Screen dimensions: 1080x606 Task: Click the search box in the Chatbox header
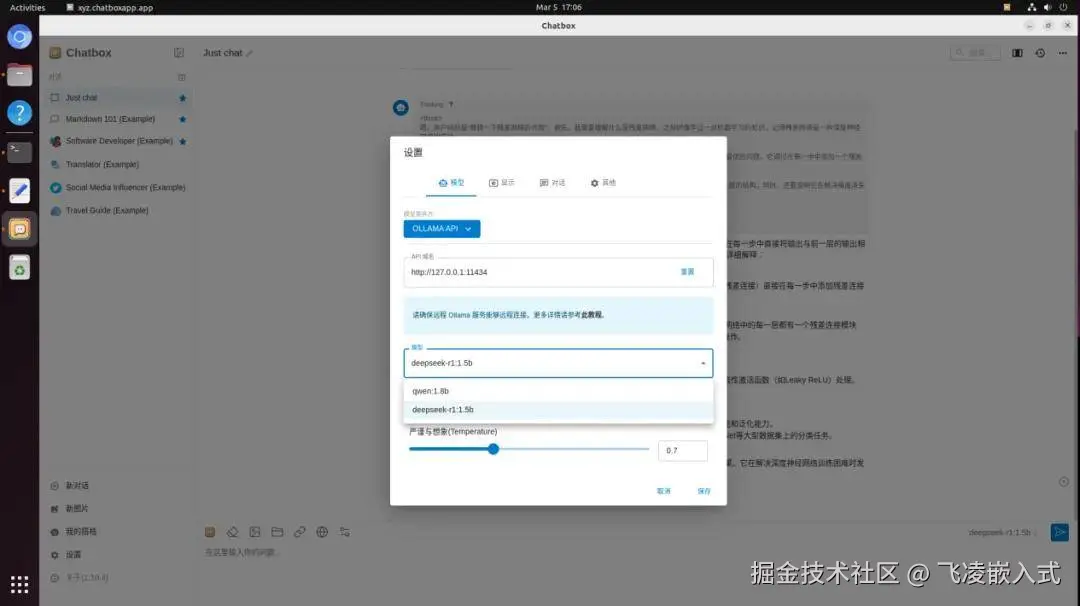pyautogui.click(x=975, y=52)
